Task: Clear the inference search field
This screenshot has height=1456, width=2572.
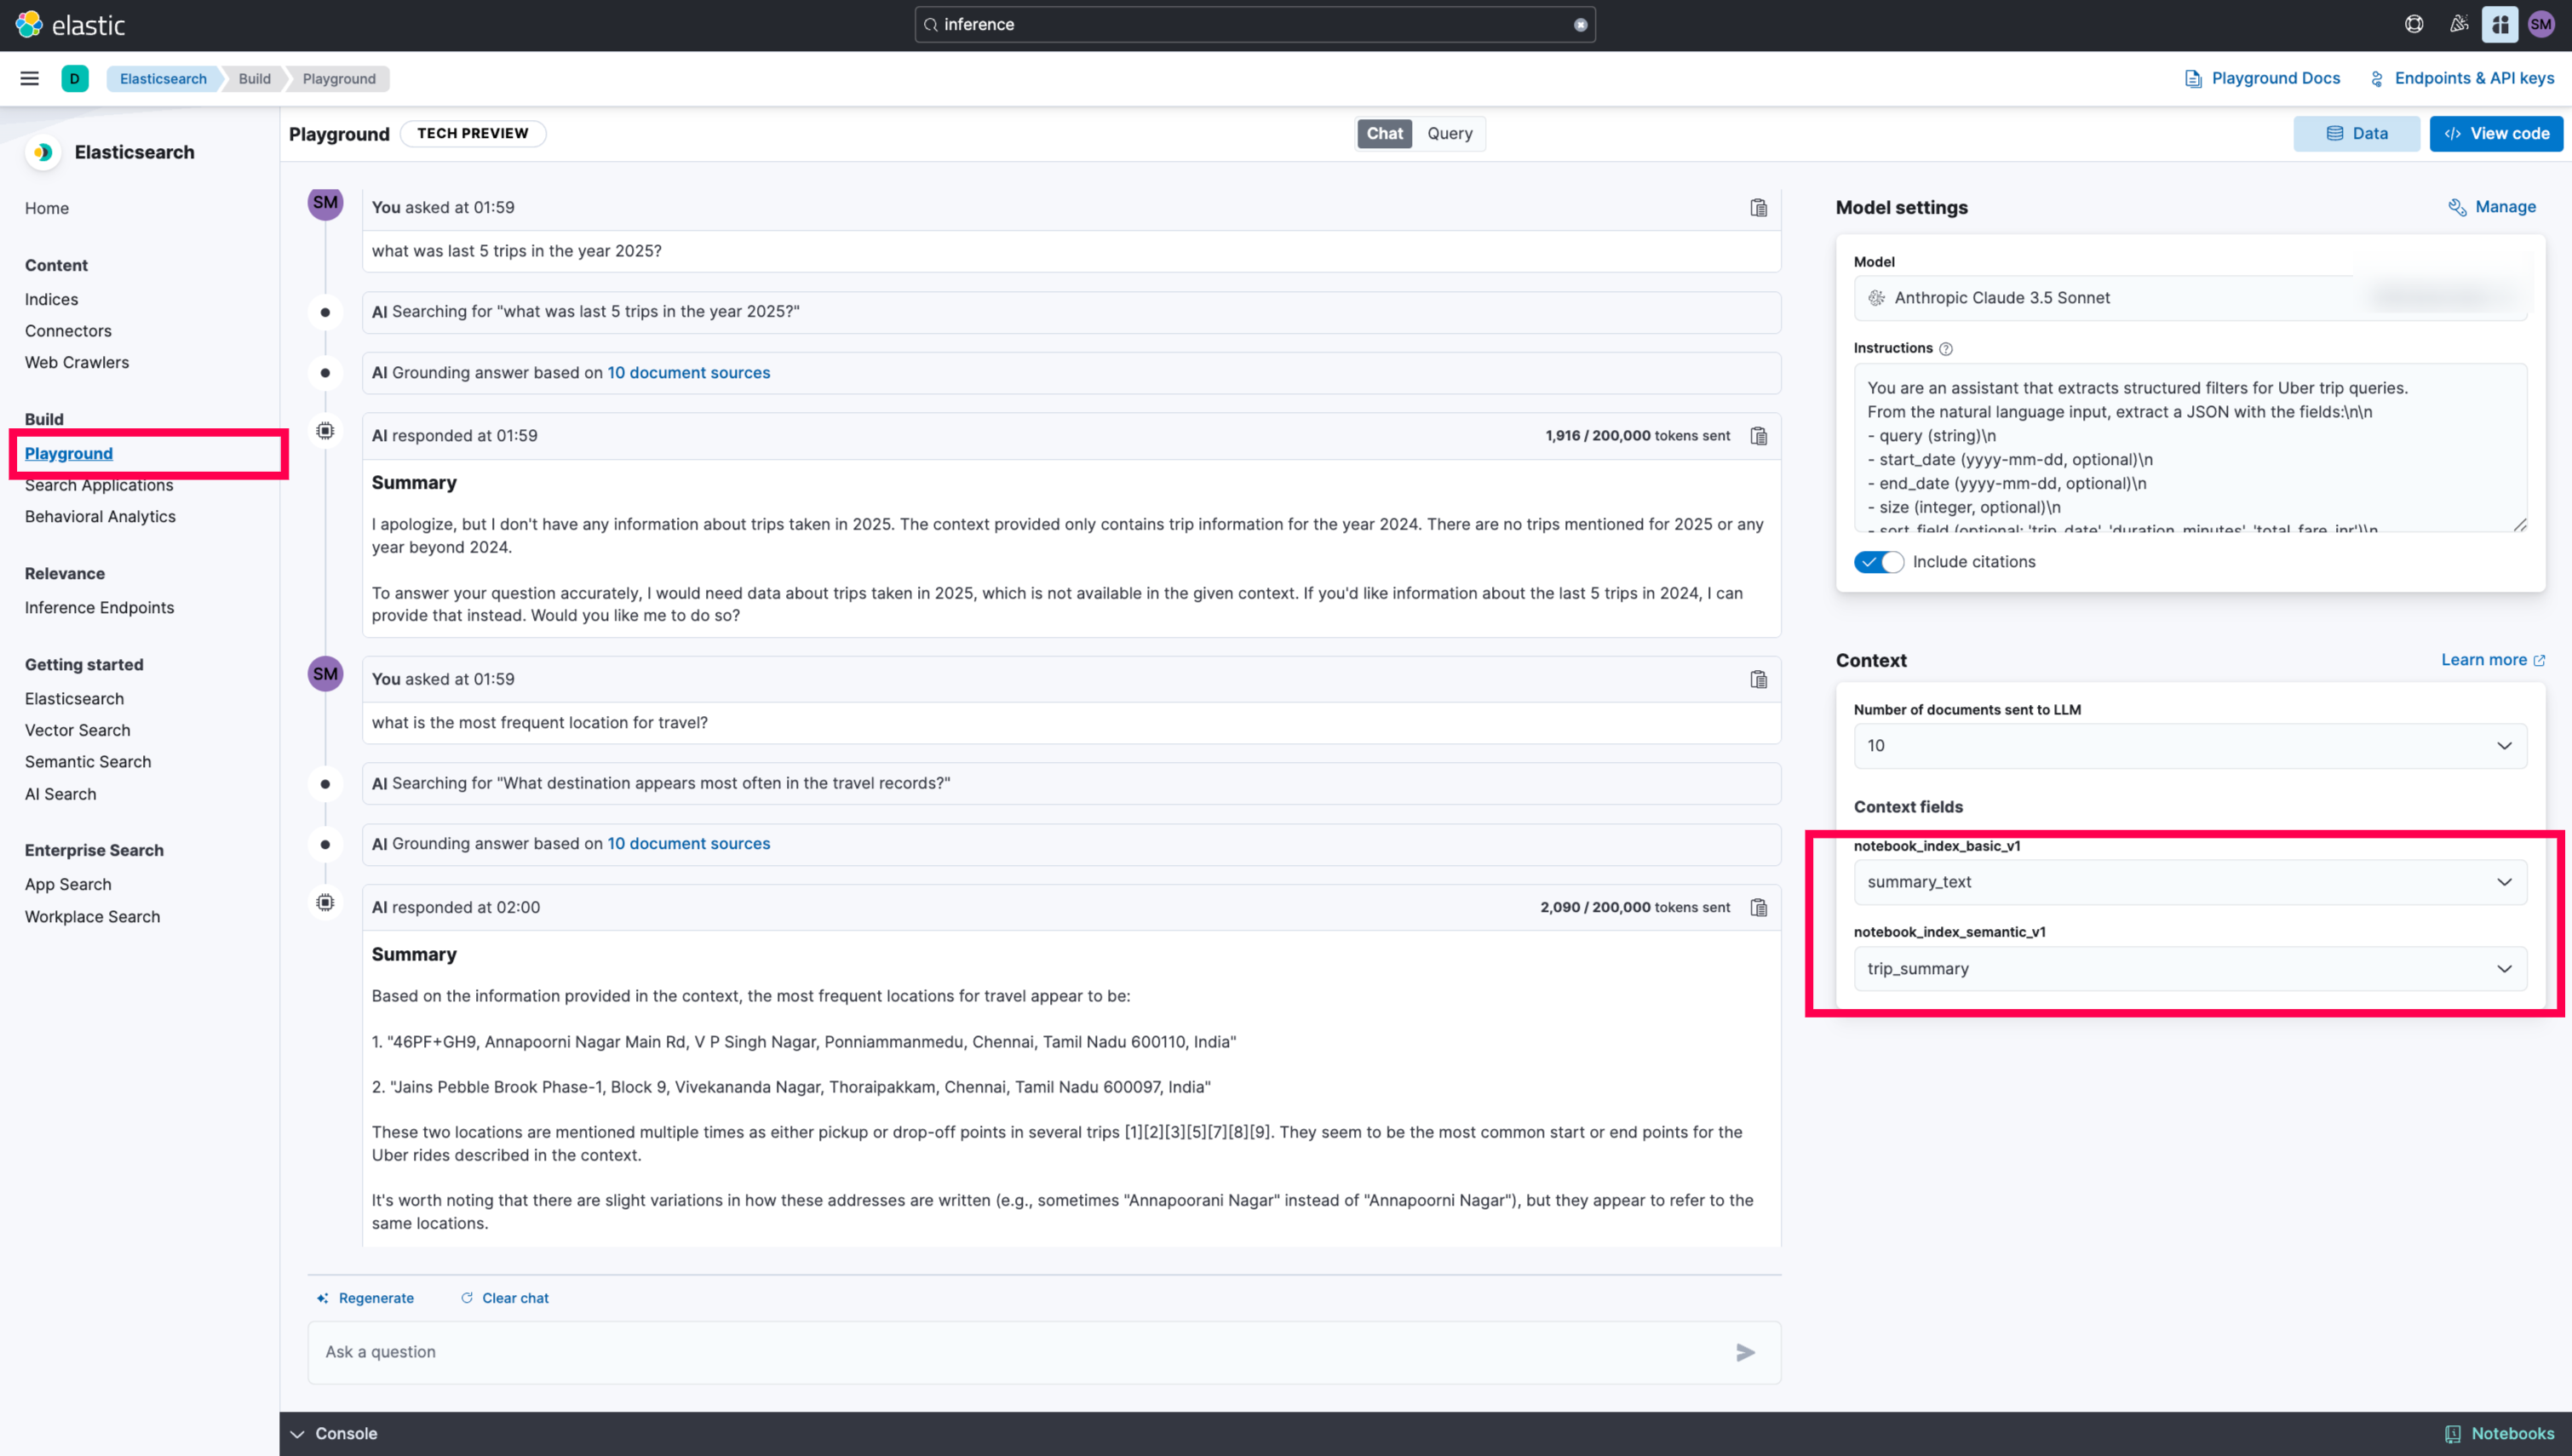Action: (1580, 25)
